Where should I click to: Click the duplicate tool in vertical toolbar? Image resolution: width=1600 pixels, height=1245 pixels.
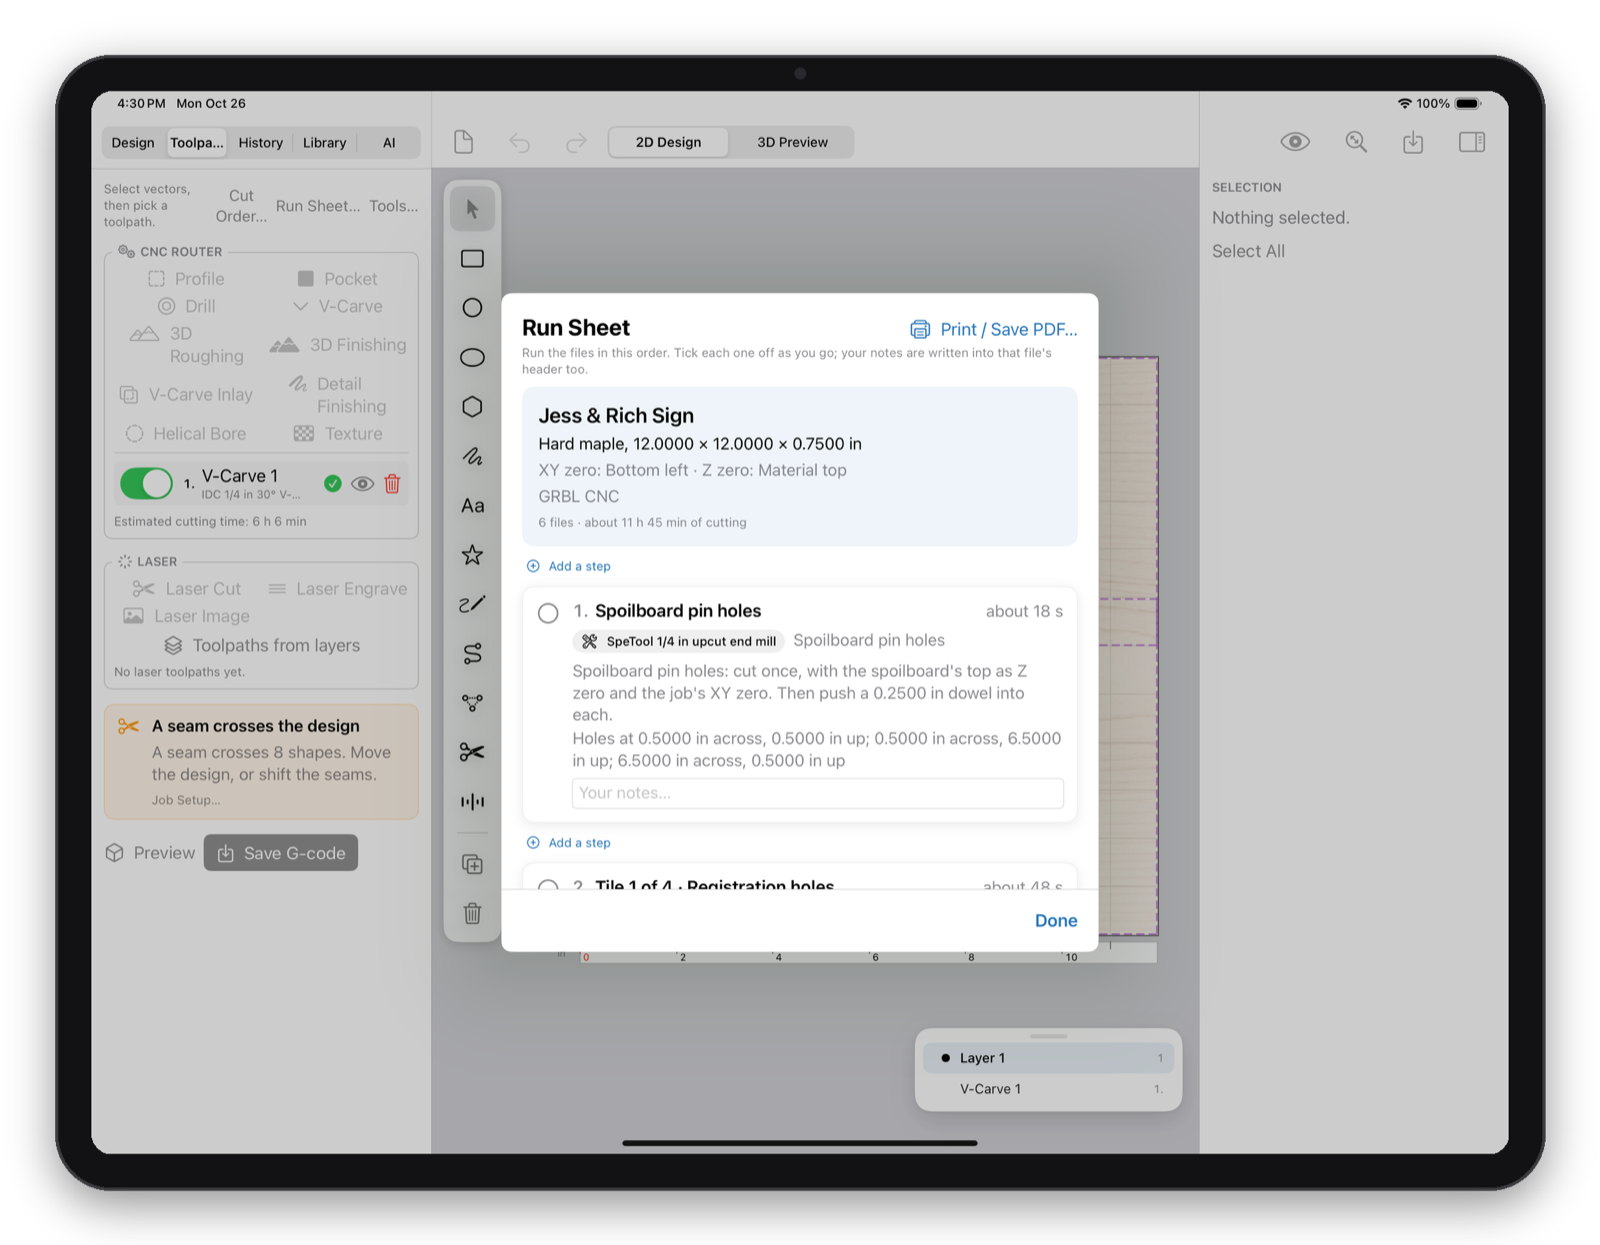pos(472,864)
